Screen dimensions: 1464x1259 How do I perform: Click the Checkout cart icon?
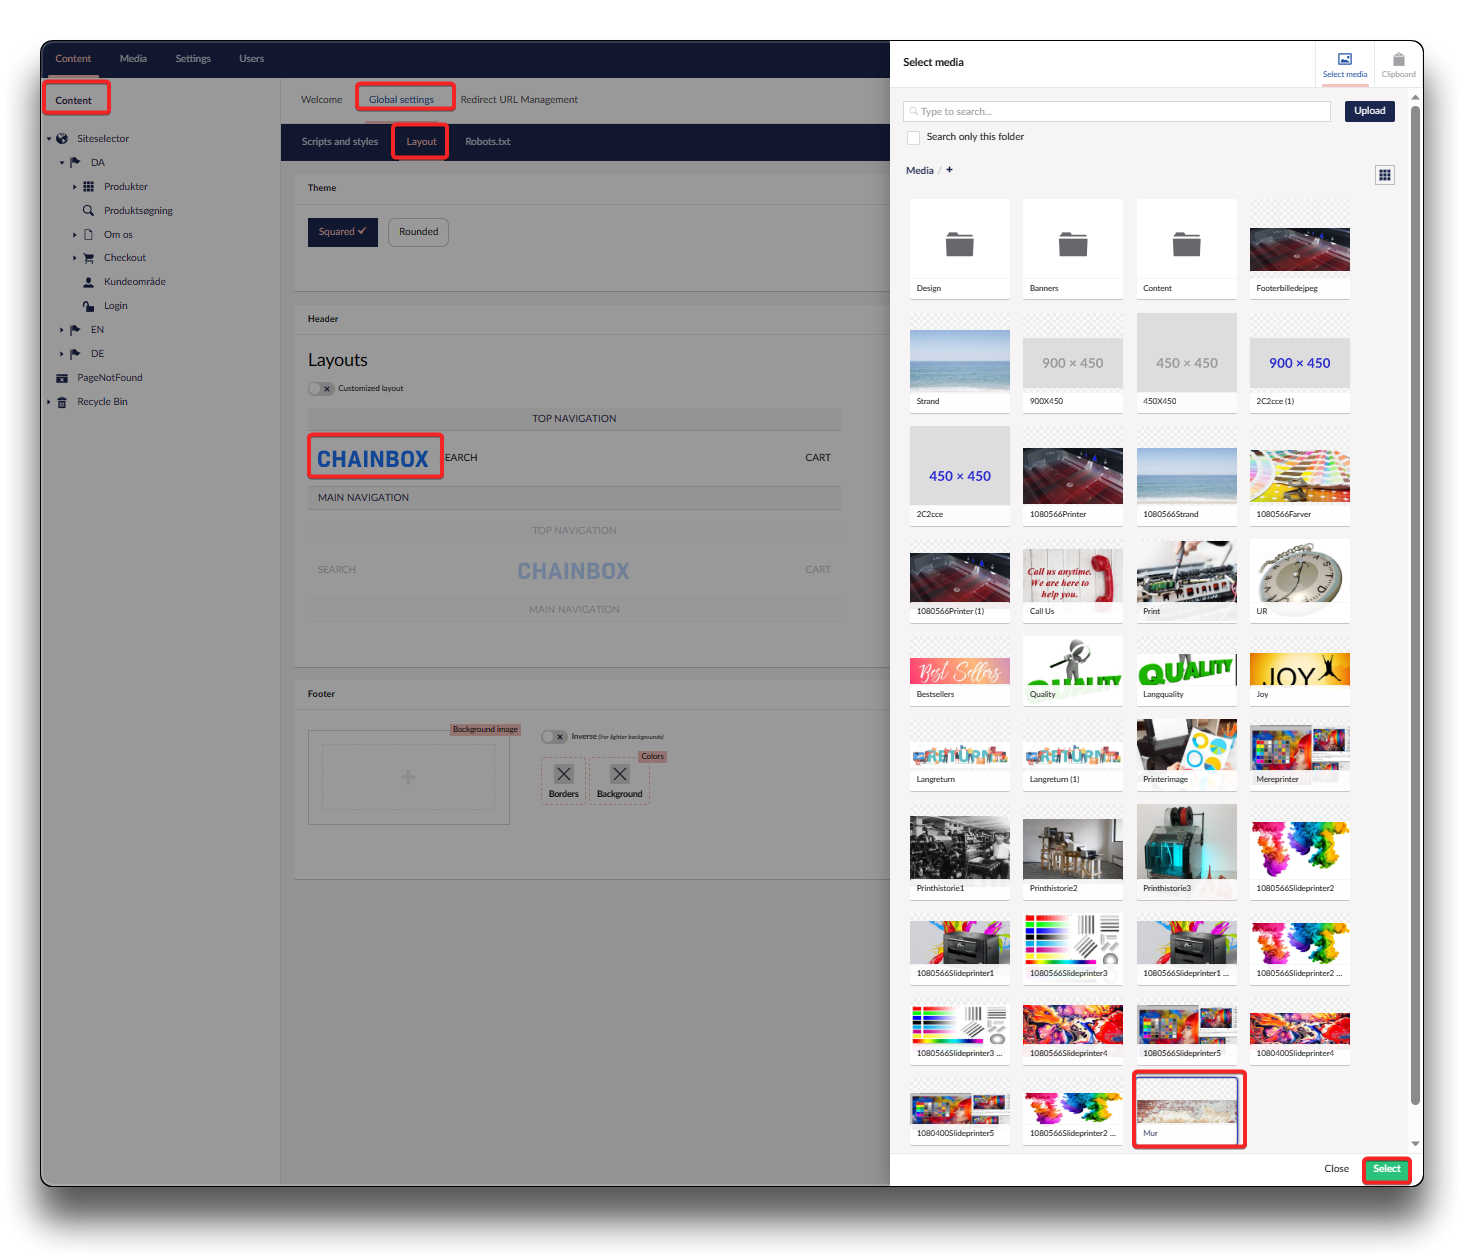pos(88,258)
